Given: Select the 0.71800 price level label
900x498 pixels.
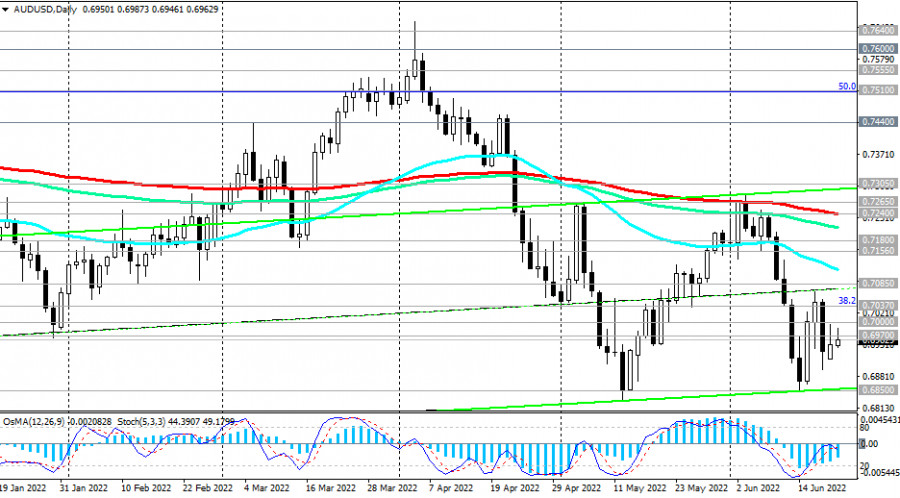Looking at the screenshot, I should [x=878, y=240].
